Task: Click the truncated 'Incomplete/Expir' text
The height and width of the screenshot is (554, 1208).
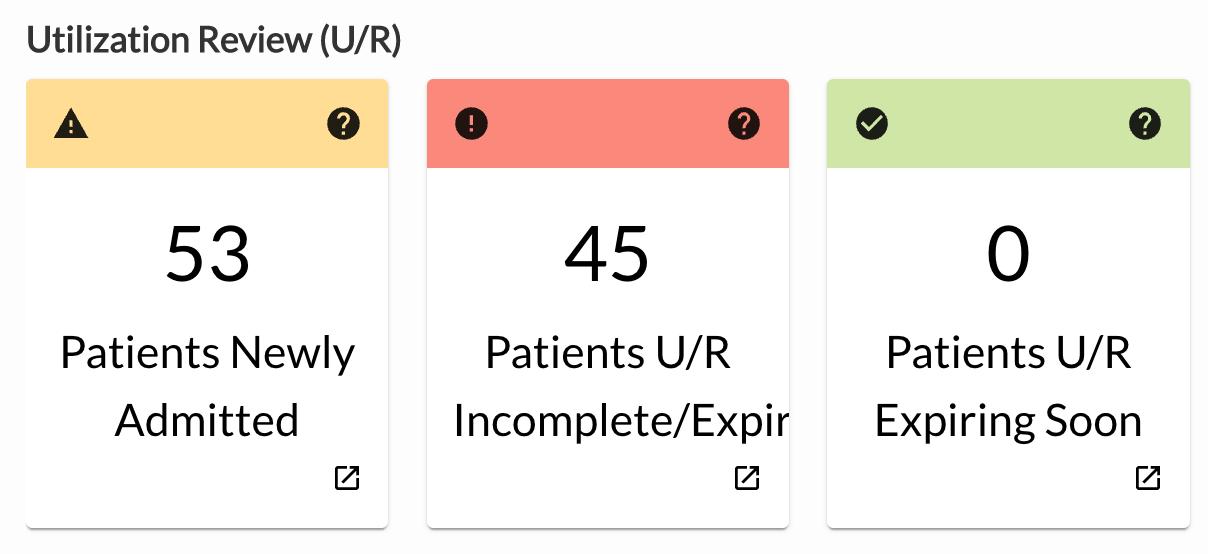Action: (620, 421)
